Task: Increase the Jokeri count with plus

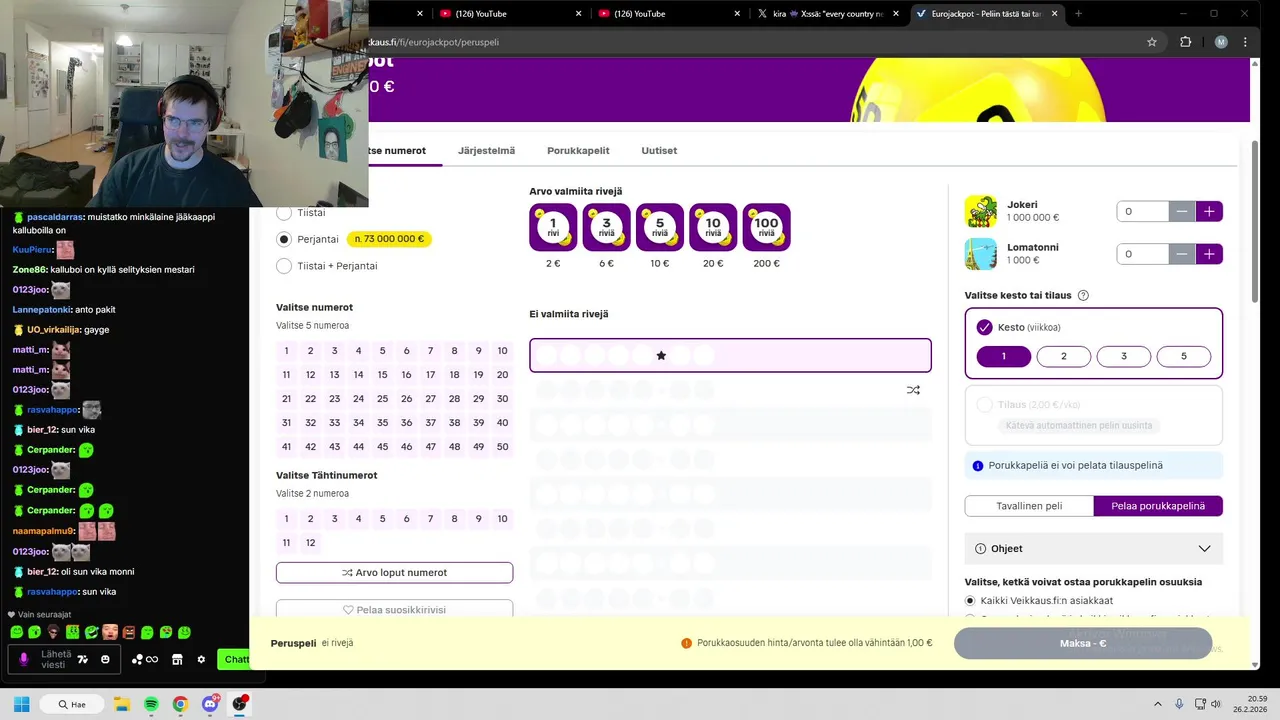Action: pyautogui.click(x=1209, y=211)
